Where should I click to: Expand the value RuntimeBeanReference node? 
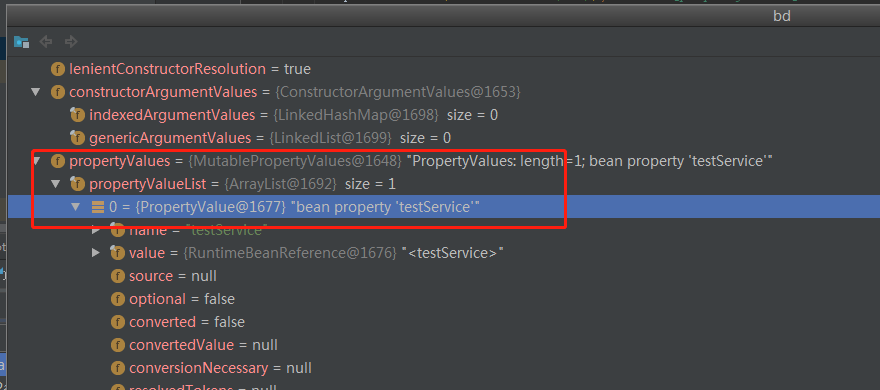[x=97, y=253]
